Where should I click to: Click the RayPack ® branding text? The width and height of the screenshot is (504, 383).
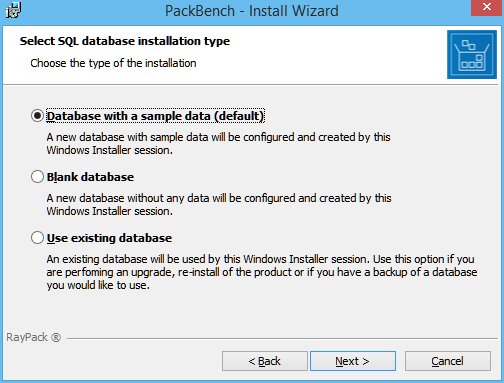[33, 337]
